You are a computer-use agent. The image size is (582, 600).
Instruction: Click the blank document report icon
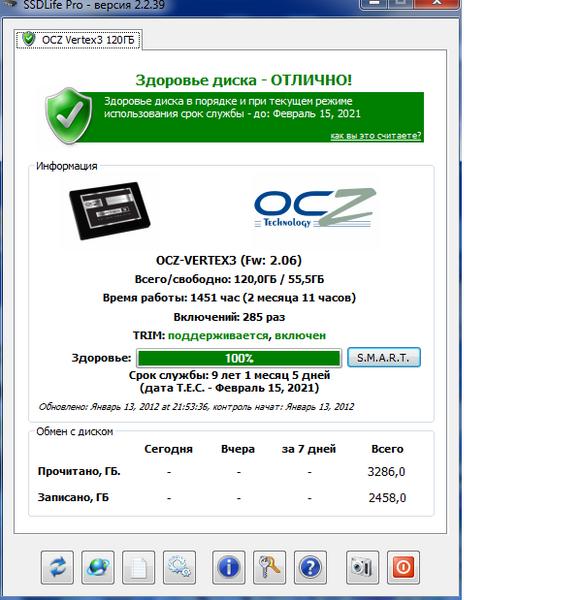click(x=139, y=567)
